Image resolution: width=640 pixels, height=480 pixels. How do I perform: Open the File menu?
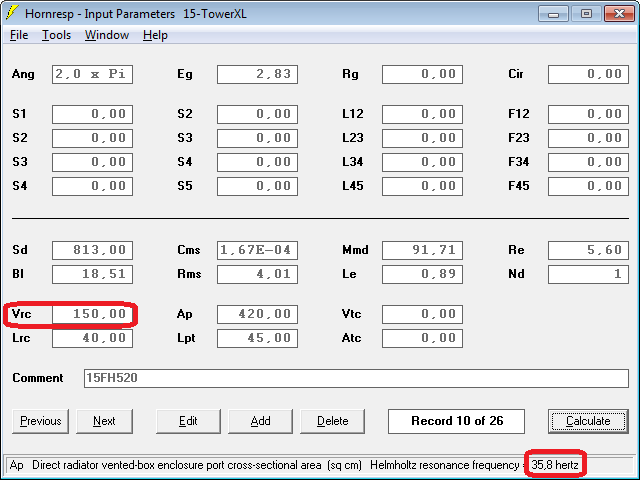(19, 35)
